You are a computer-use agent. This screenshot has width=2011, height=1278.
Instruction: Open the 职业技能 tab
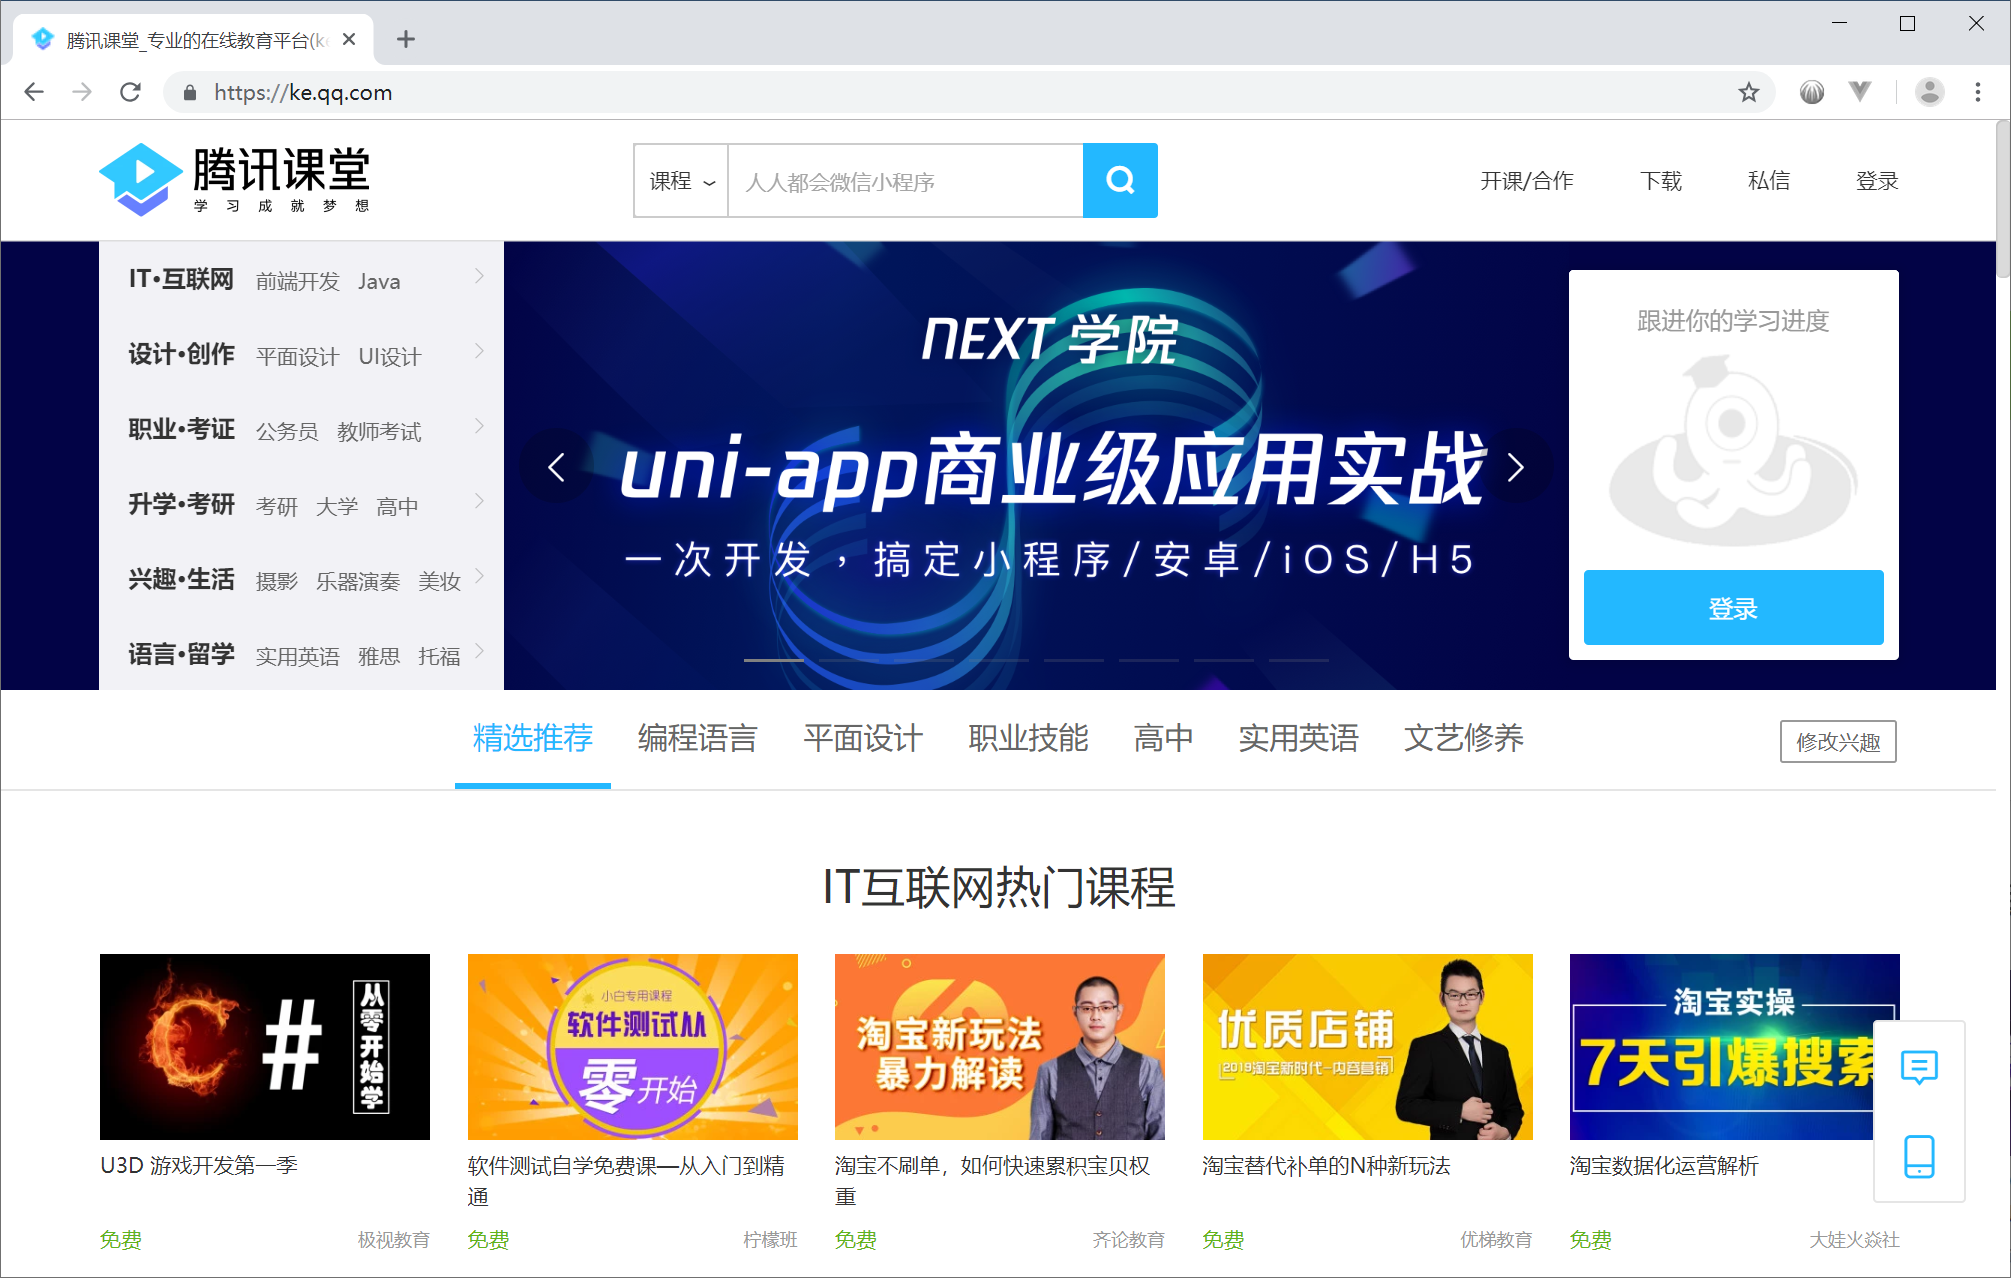tap(1028, 738)
